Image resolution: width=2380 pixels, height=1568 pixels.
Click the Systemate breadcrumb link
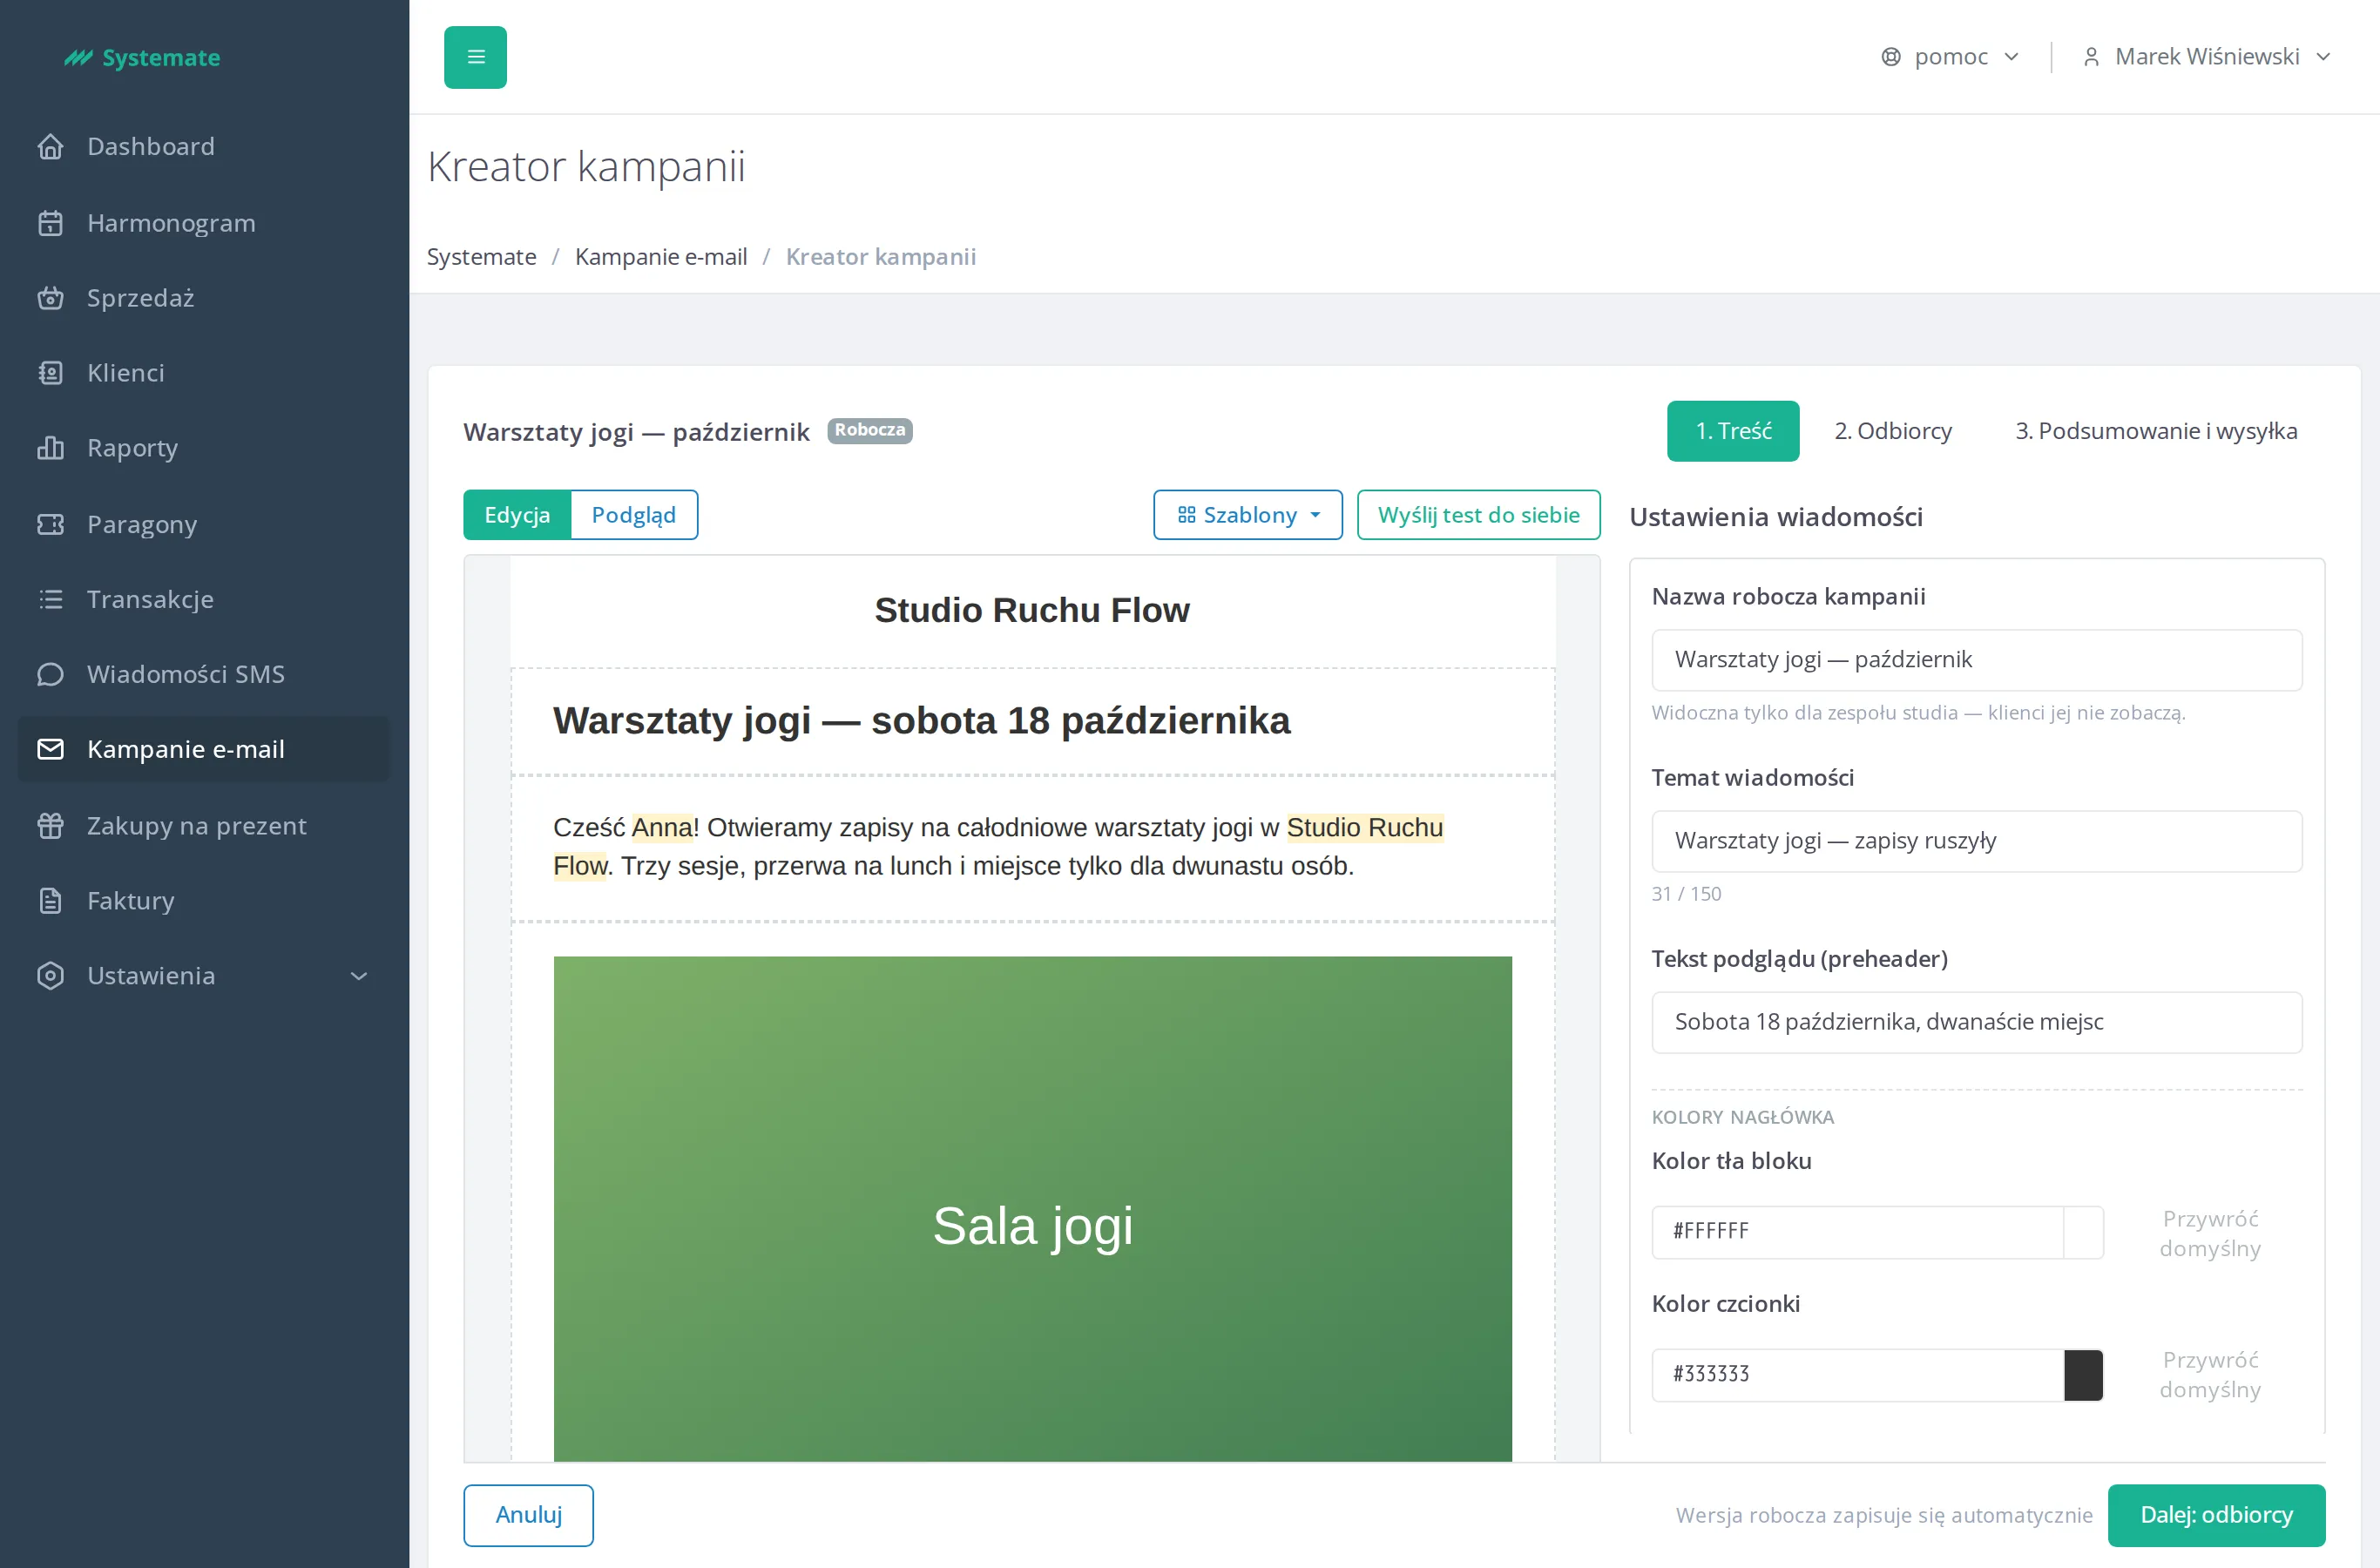pos(481,257)
